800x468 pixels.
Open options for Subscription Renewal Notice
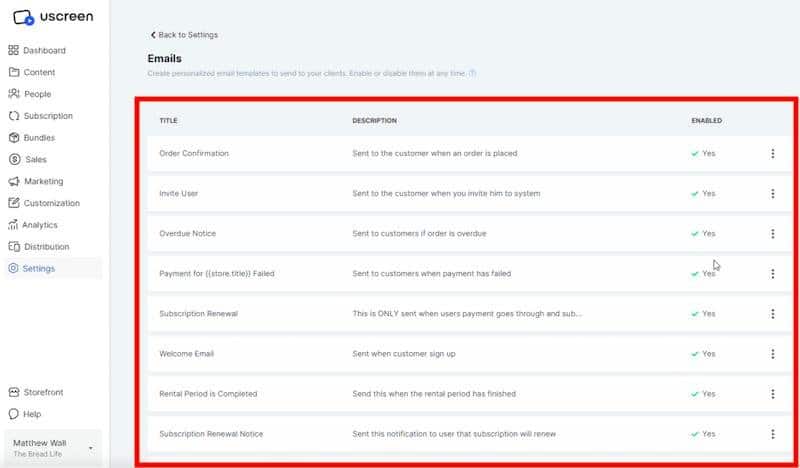coord(772,434)
